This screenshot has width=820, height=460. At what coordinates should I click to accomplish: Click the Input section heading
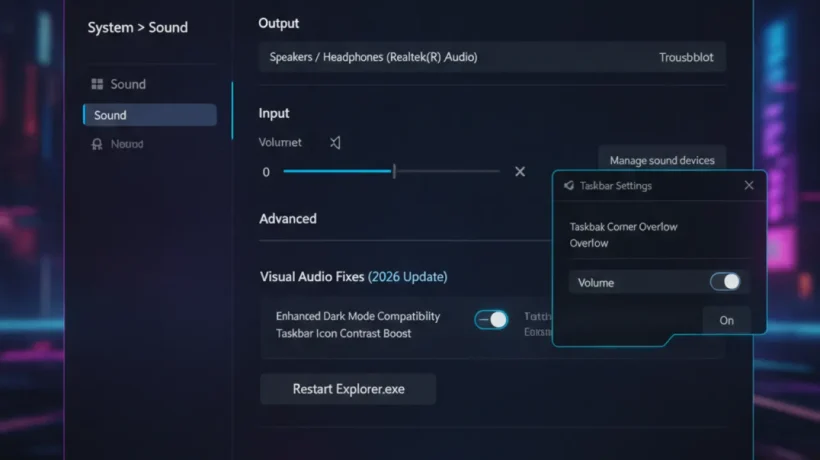coord(274,113)
